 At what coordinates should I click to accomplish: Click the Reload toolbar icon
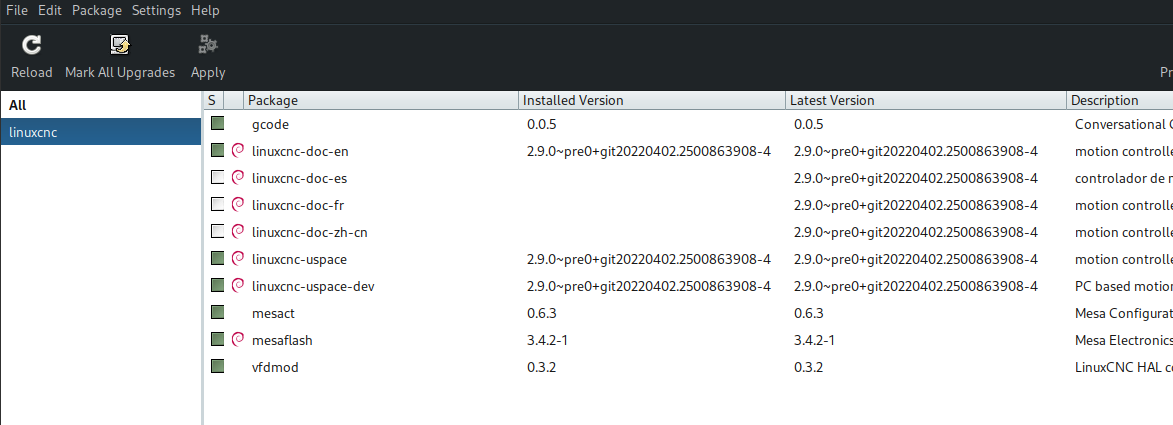(31, 46)
